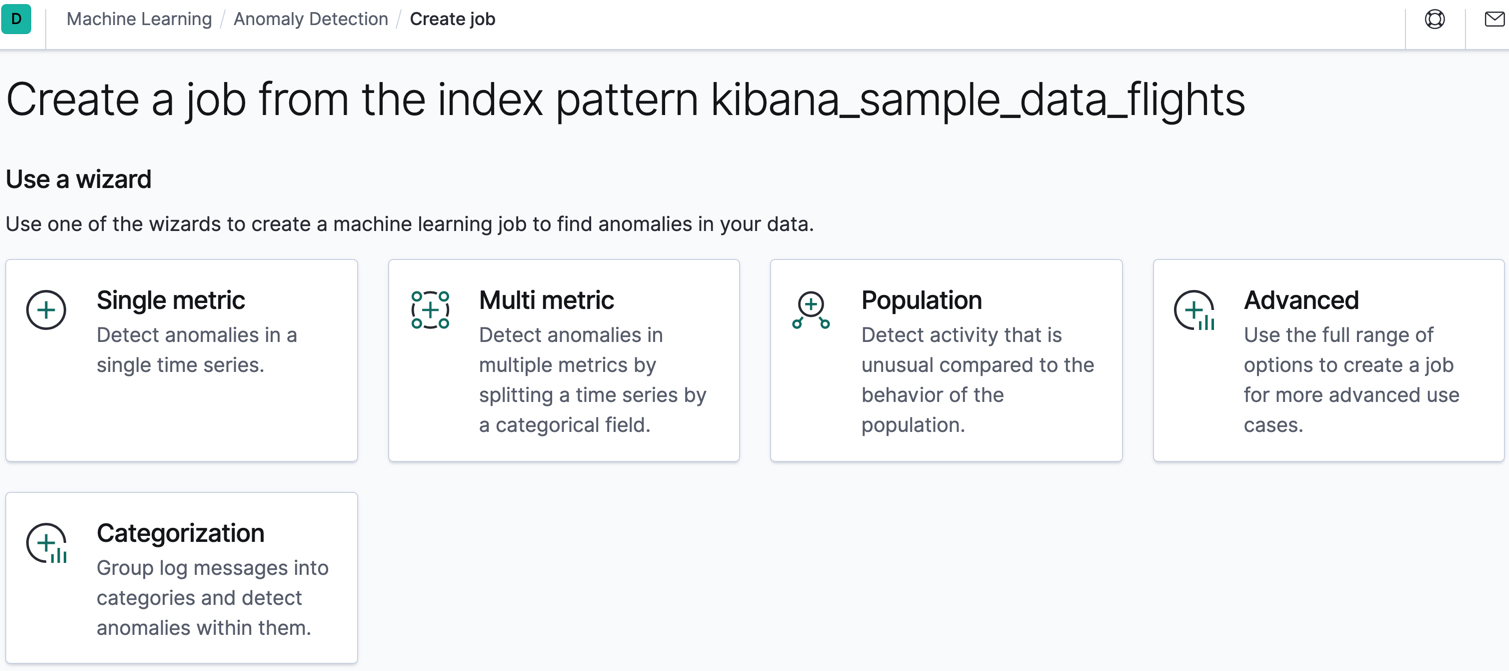This screenshot has height=671, width=1509.
Task: Click the 'Use a wizard' heading
Action: click(79, 179)
